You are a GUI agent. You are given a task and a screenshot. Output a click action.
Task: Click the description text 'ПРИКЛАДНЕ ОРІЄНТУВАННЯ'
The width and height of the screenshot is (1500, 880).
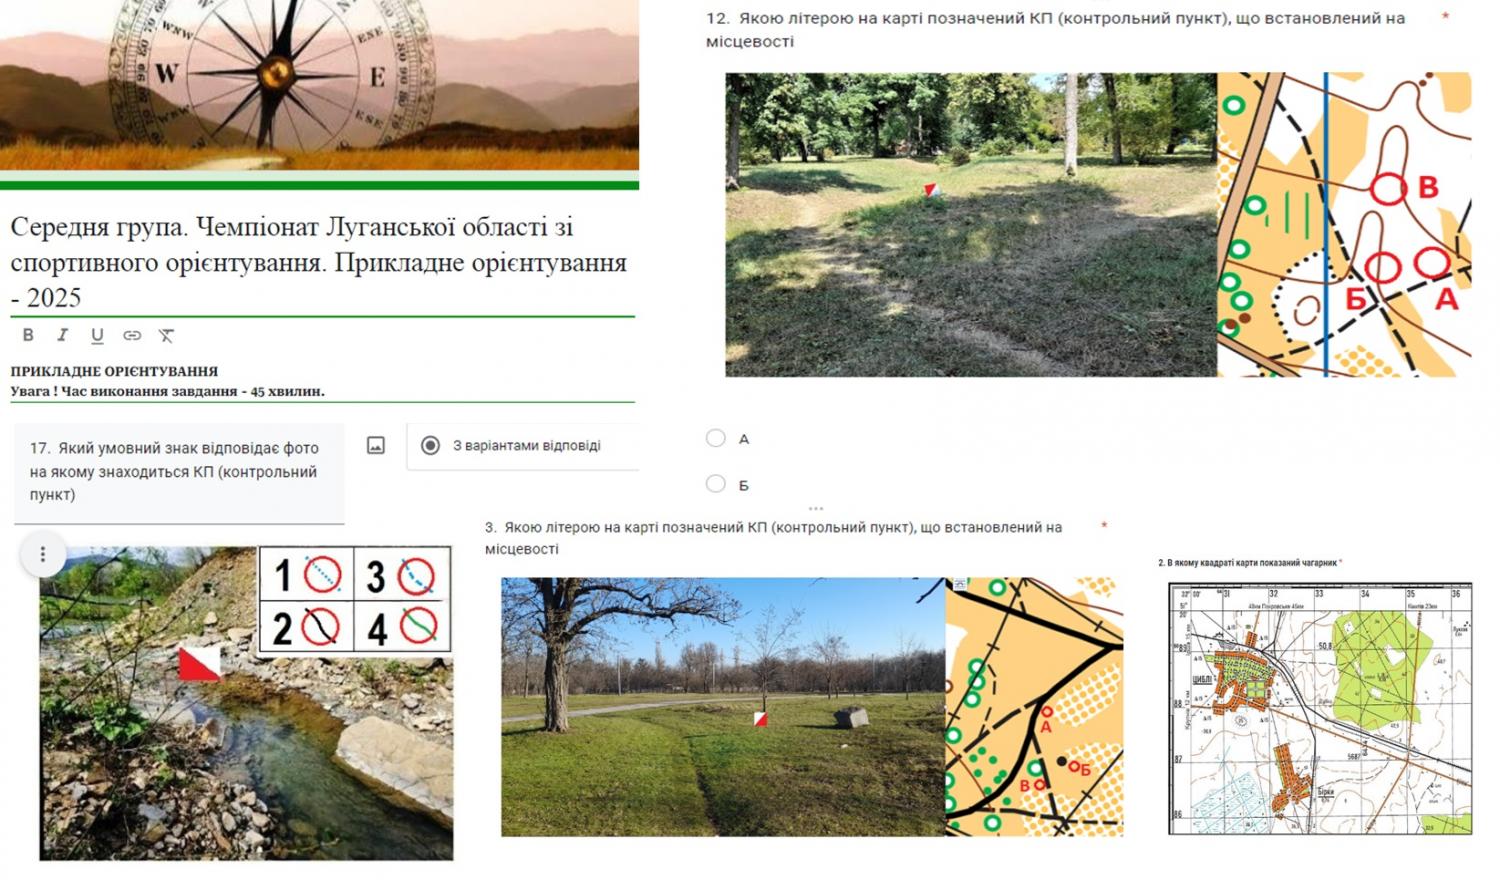click(114, 371)
